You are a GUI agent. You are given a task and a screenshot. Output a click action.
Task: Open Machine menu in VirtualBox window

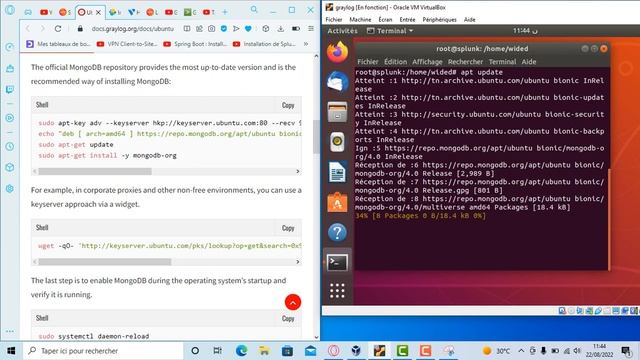(360, 19)
